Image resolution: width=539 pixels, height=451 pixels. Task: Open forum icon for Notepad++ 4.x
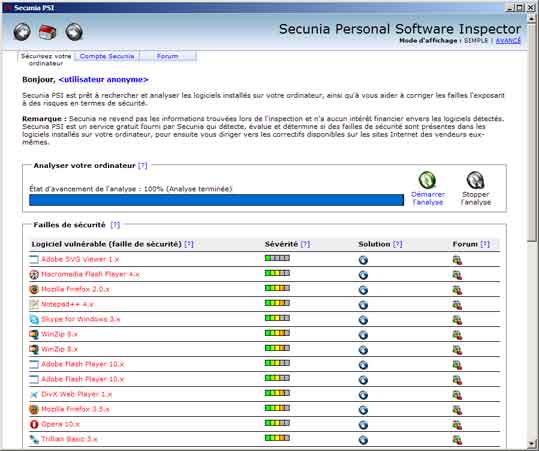457,305
